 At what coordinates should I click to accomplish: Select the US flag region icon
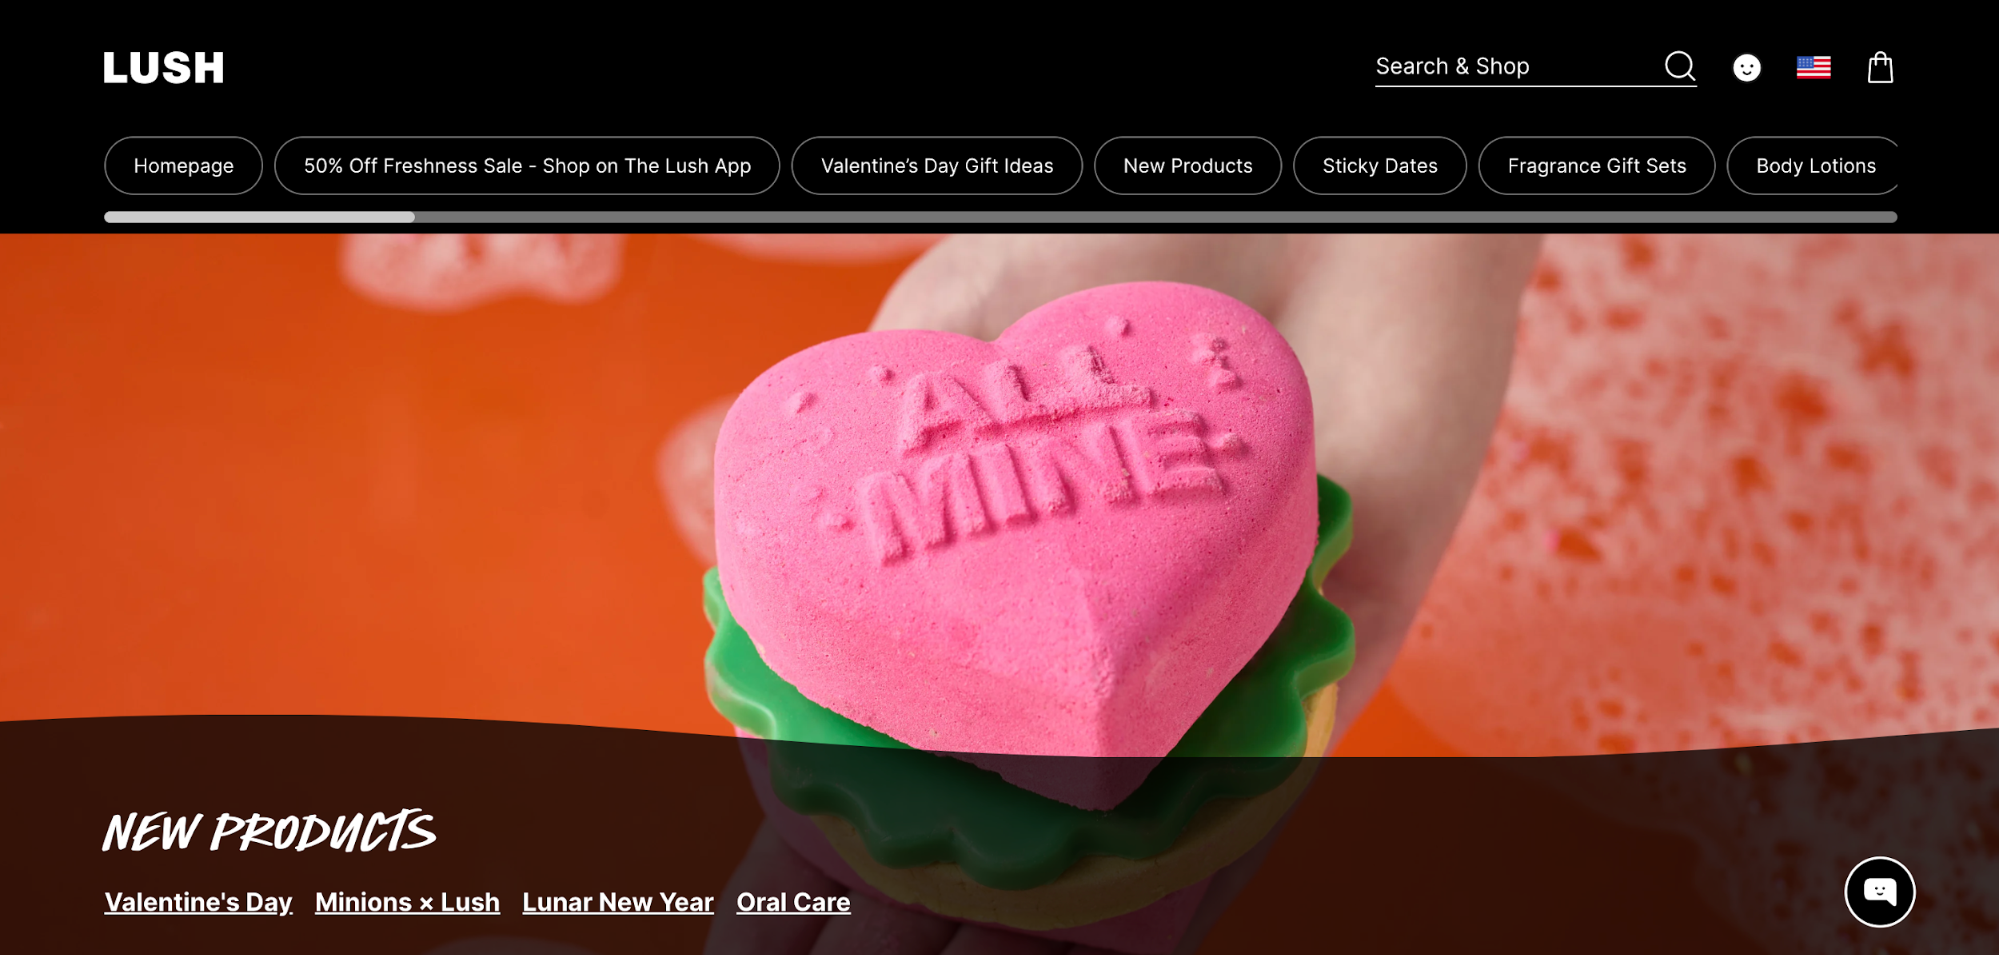(1813, 67)
